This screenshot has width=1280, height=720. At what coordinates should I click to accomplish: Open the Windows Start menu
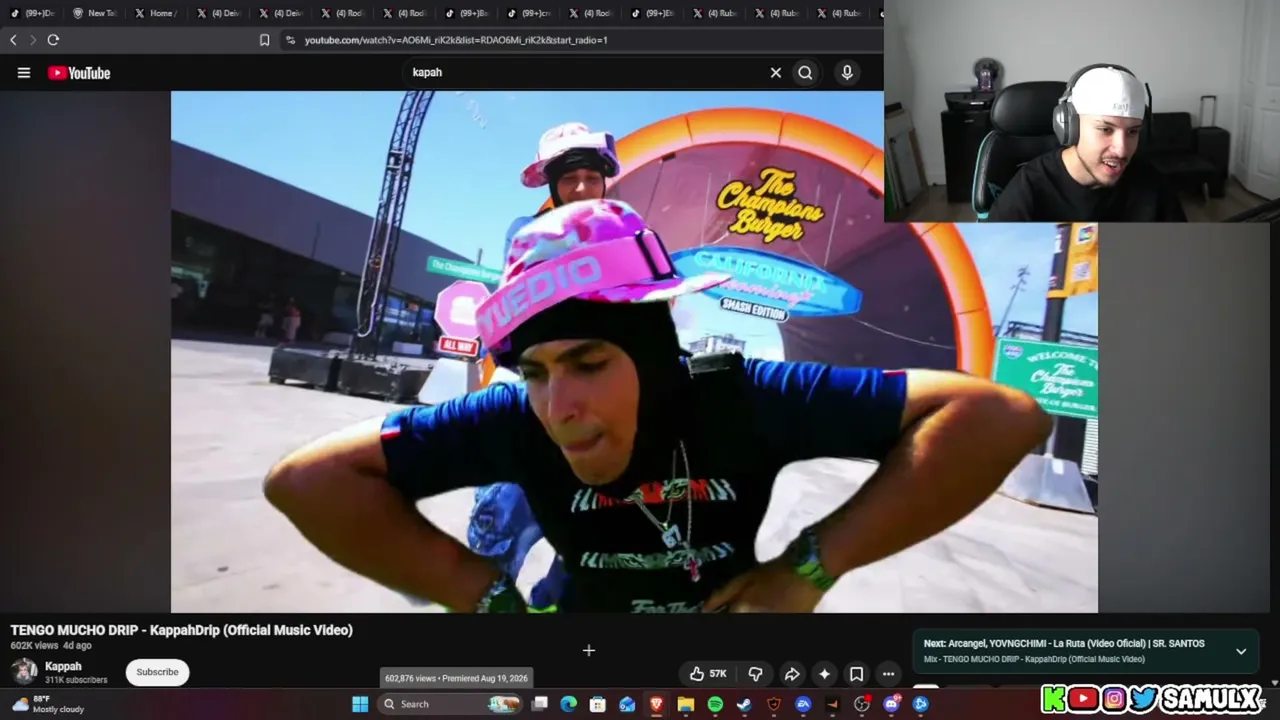pyautogui.click(x=360, y=704)
